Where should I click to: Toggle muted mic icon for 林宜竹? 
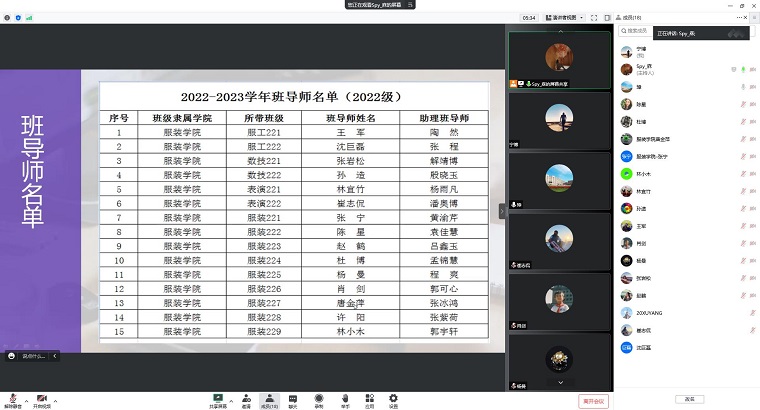point(743,191)
